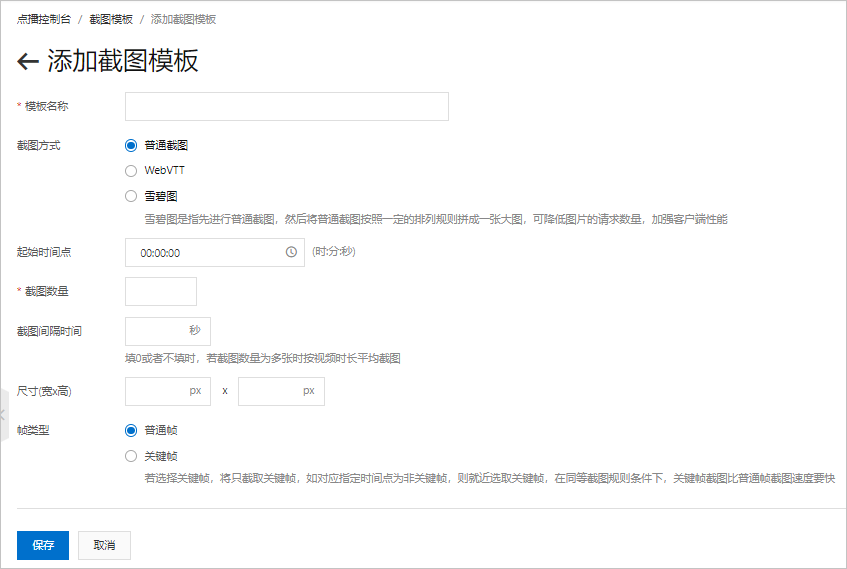Click the 关键帧 description text
This screenshot has width=847, height=569.
490,478
